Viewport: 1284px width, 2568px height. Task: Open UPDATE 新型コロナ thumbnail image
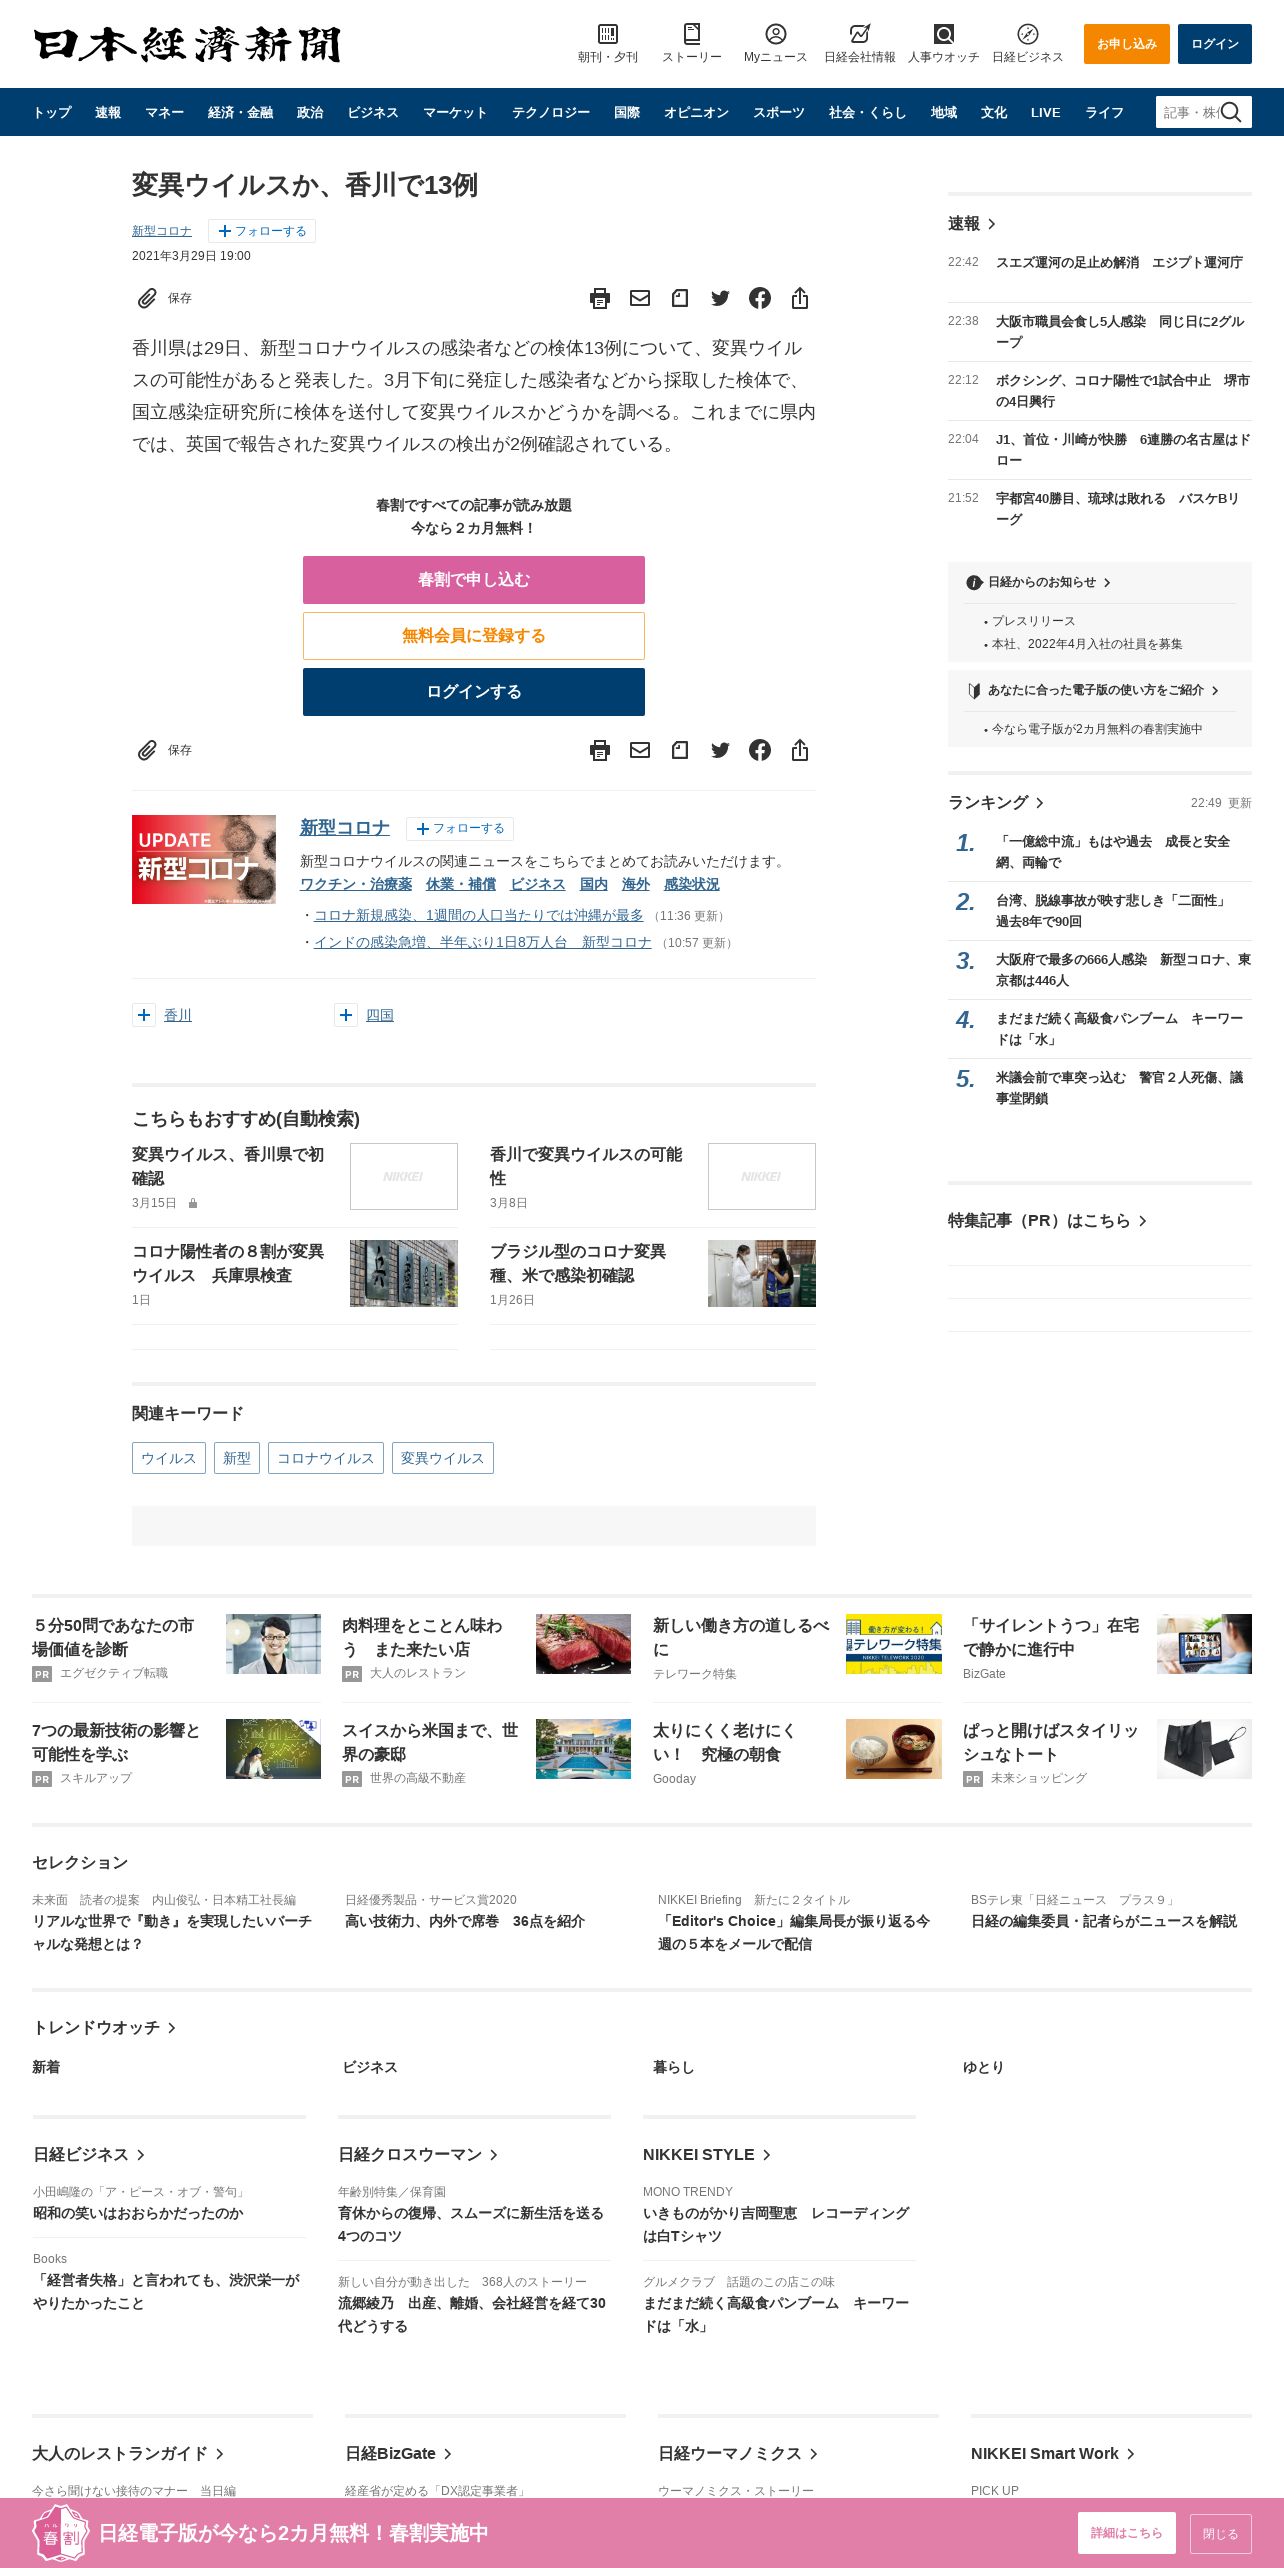click(204, 859)
